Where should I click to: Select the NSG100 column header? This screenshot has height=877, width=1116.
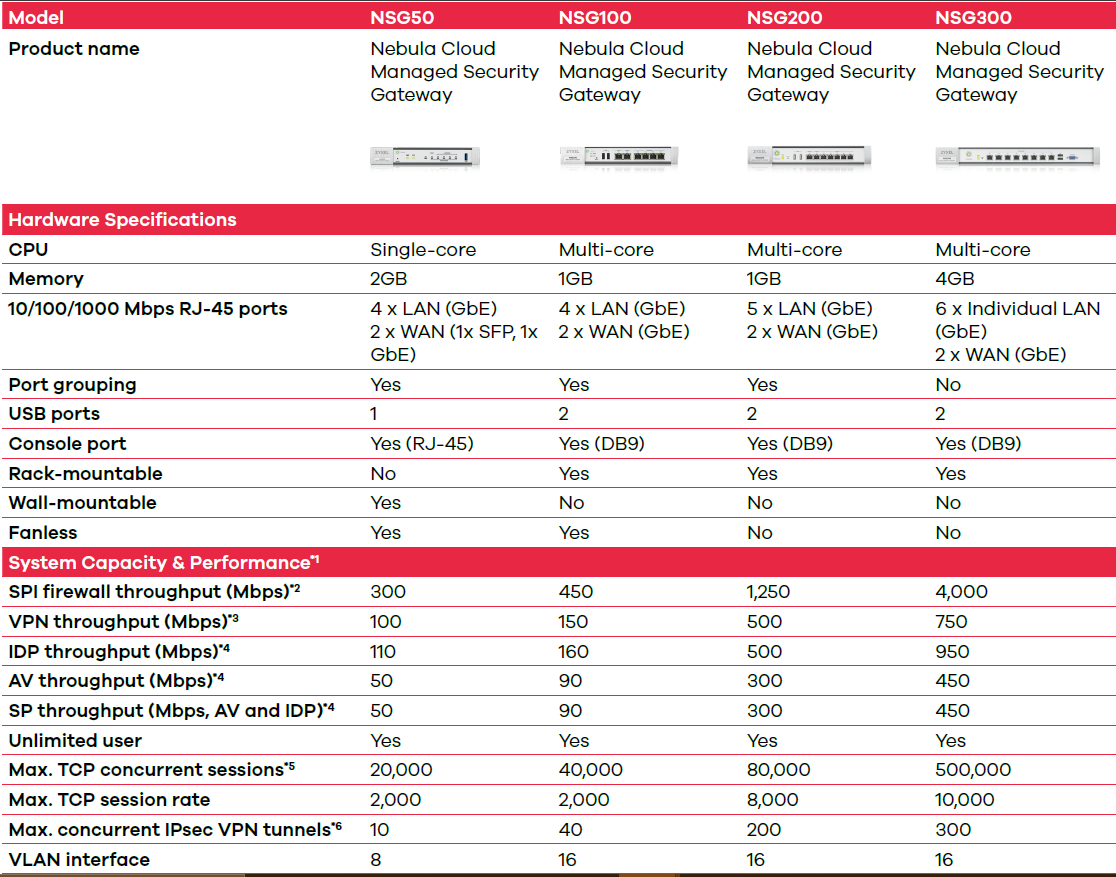[595, 17]
